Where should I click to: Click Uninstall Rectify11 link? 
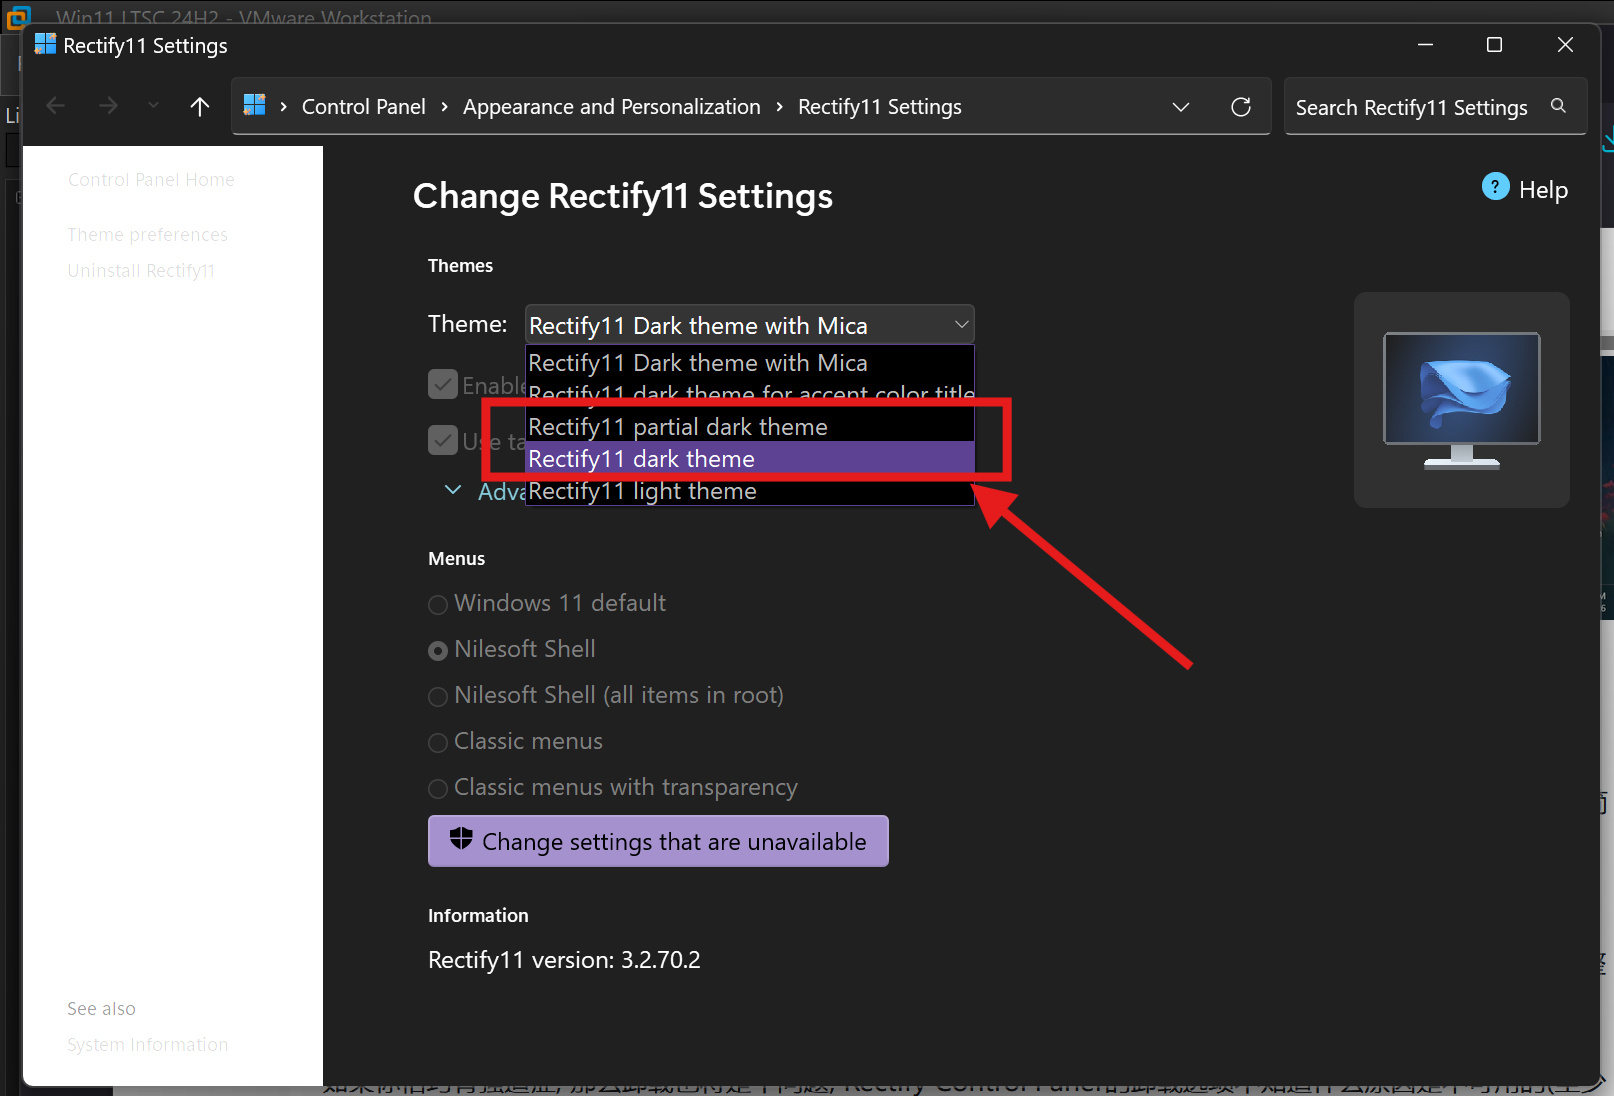point(141,270)
